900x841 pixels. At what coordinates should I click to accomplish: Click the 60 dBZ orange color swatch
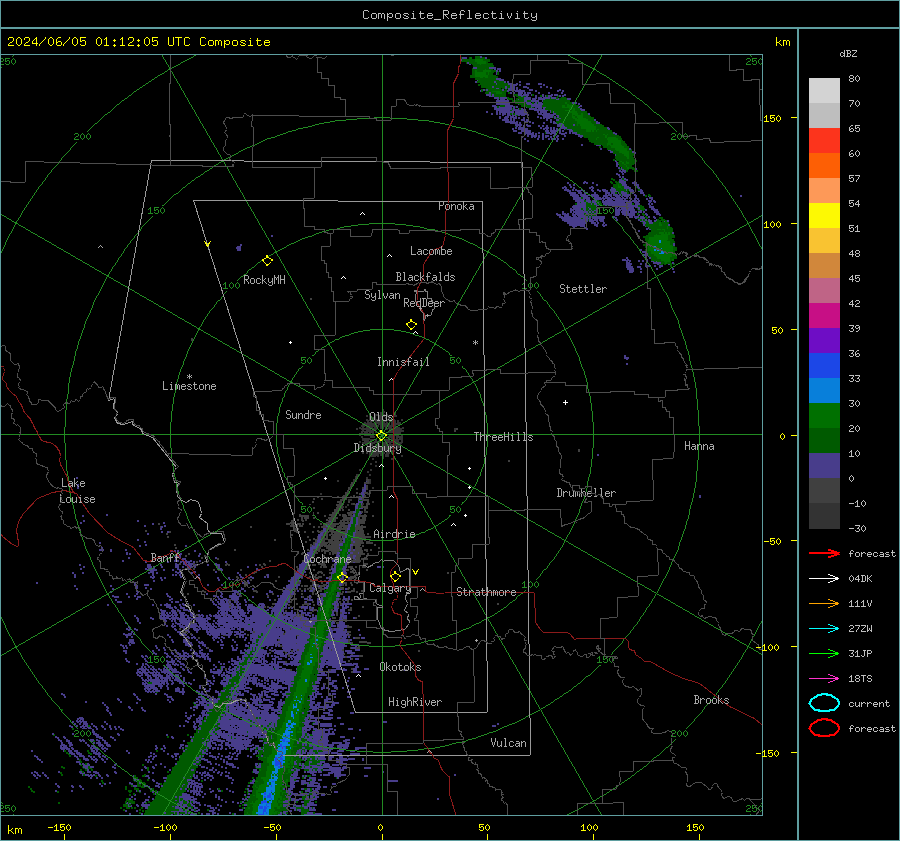click(824, 165)
